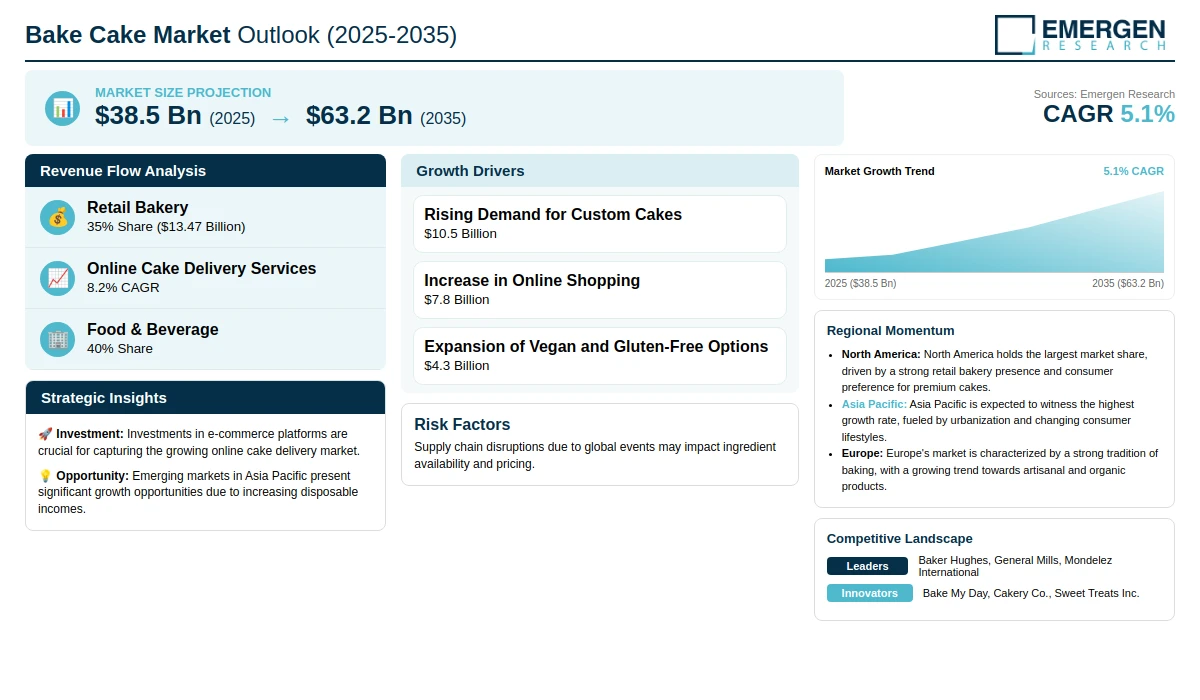The height and width of the screenshot is (700, 1200).
Task: Open the Increase in Online Shopping card
Action: (600, 290)
